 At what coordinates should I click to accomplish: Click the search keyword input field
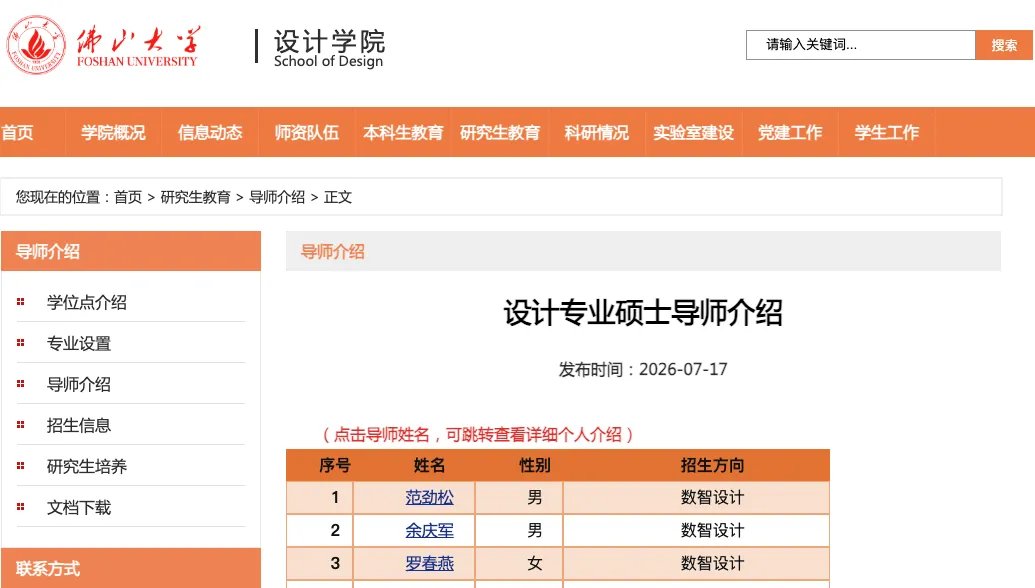[x=860, y=45]
